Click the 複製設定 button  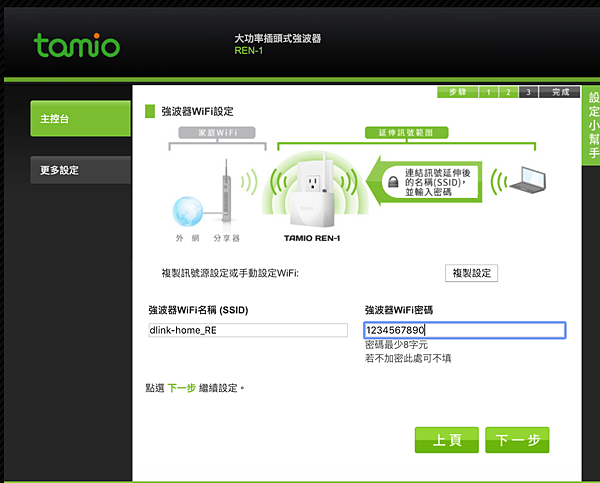pos(471,273)
